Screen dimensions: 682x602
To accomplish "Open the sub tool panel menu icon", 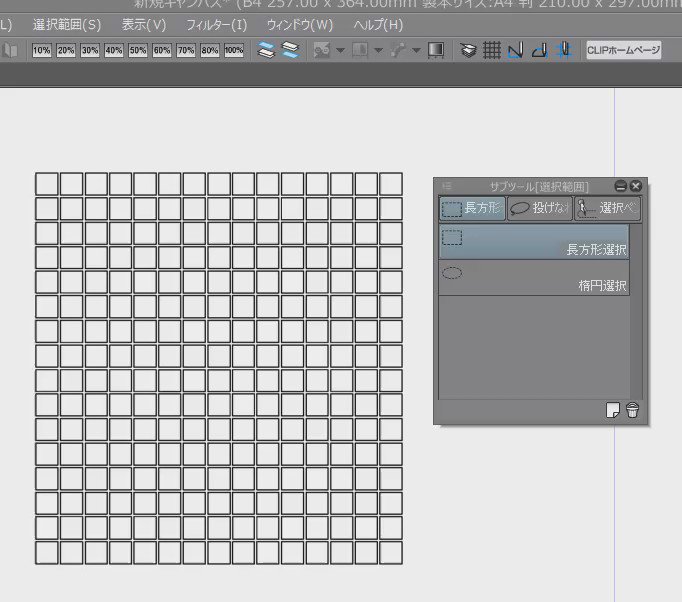I will coord(447,186).
